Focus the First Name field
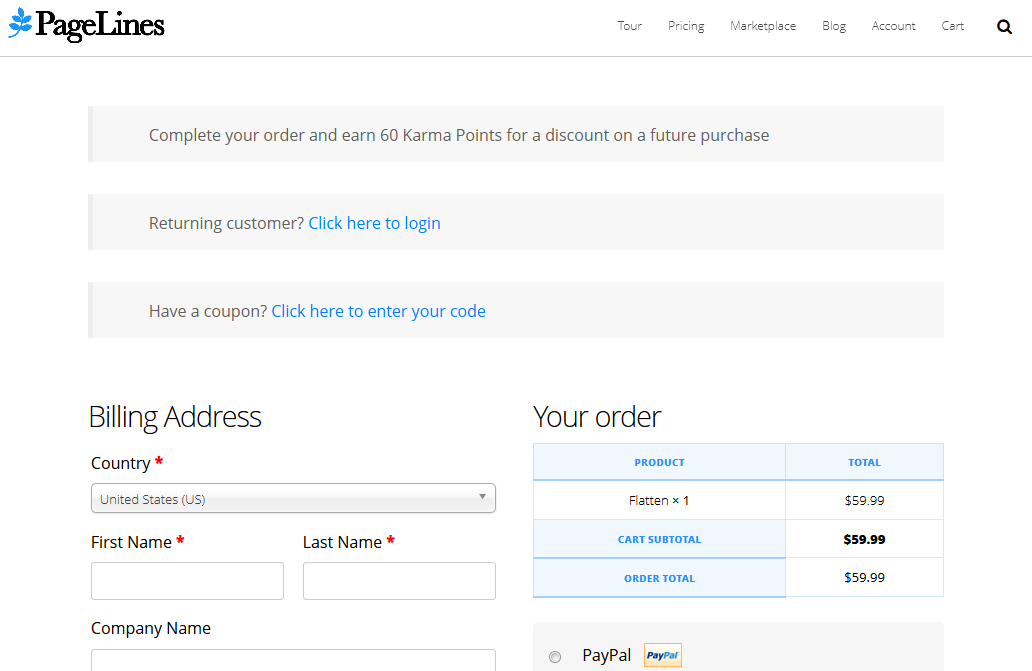Screen dimensions: 1032x671 [x=187, y=581]
